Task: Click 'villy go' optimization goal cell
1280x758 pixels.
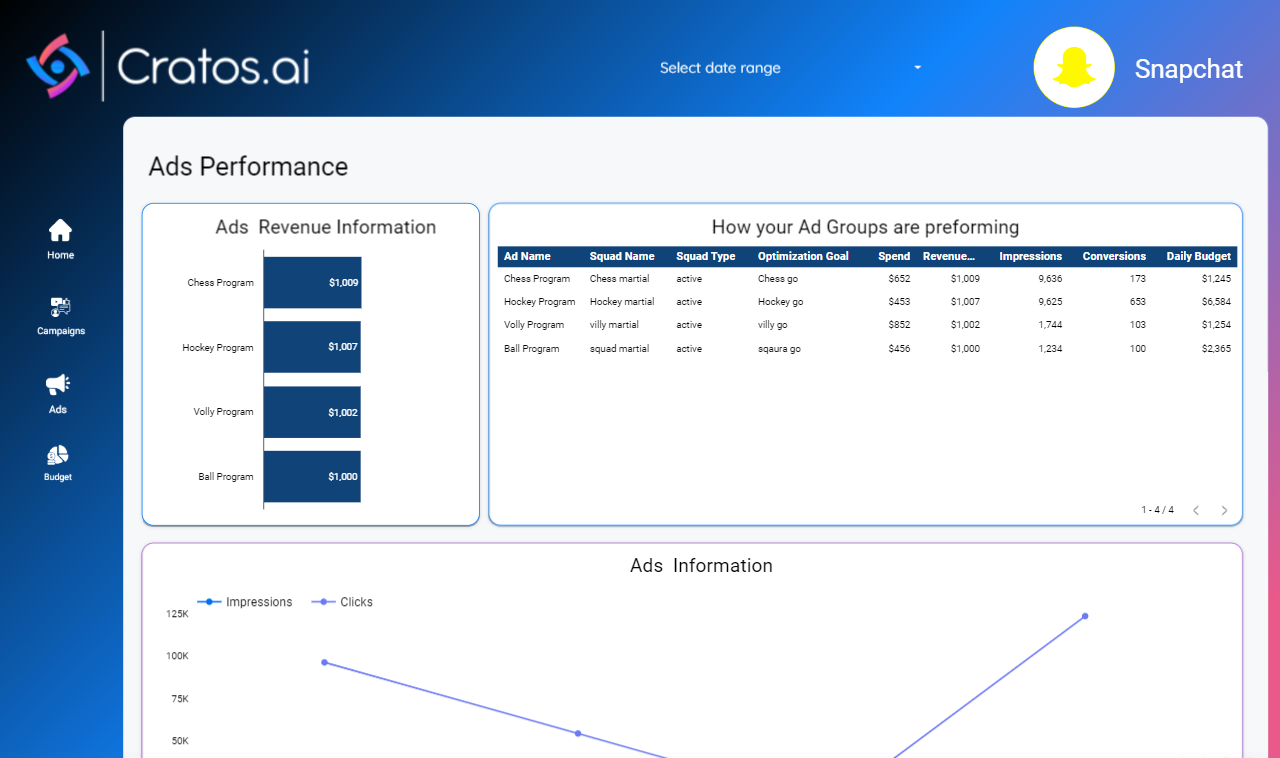Action: click(x=772, y=325)
